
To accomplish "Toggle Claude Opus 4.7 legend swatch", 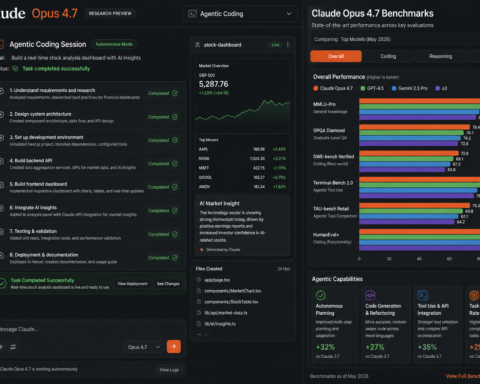I will point(315,88).
